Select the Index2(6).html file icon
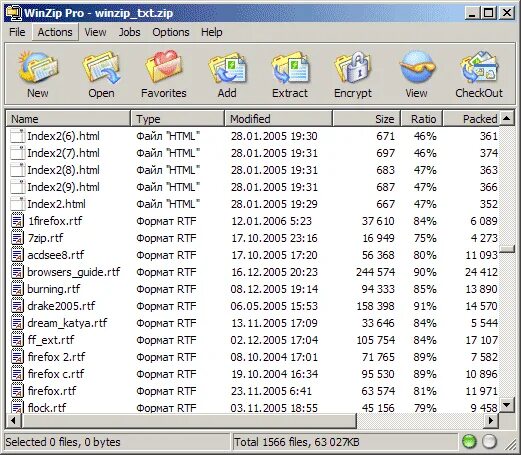The width and height of the screenshot is (521, 455). point(17,136)
